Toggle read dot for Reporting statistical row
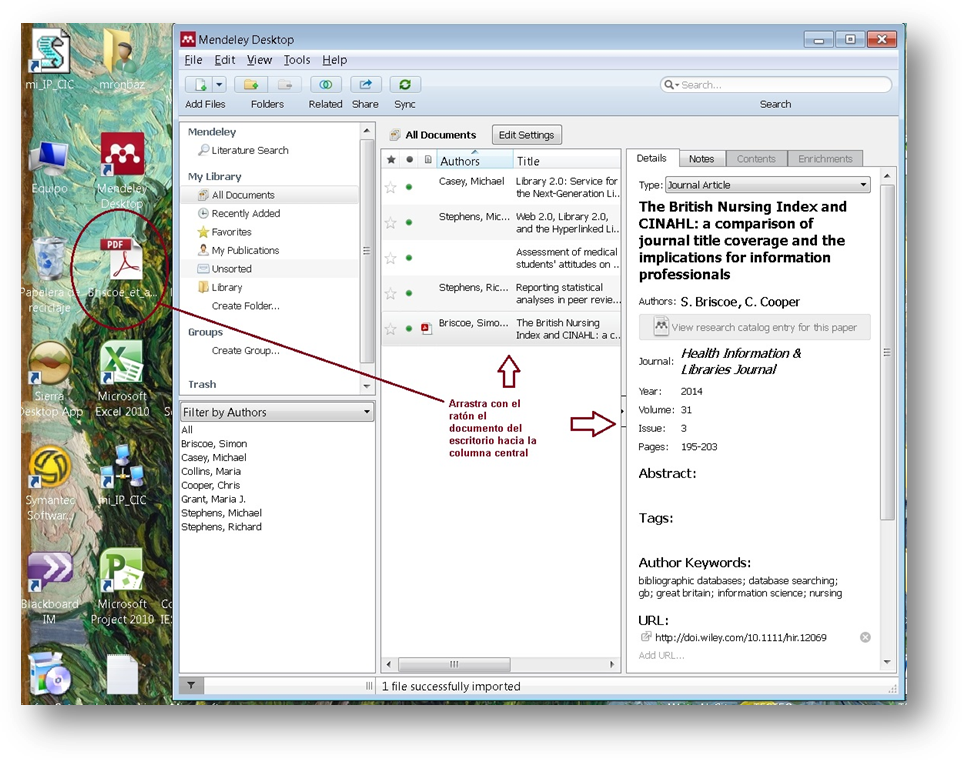The height and width of the screenshot is (760, 962). 409,293
